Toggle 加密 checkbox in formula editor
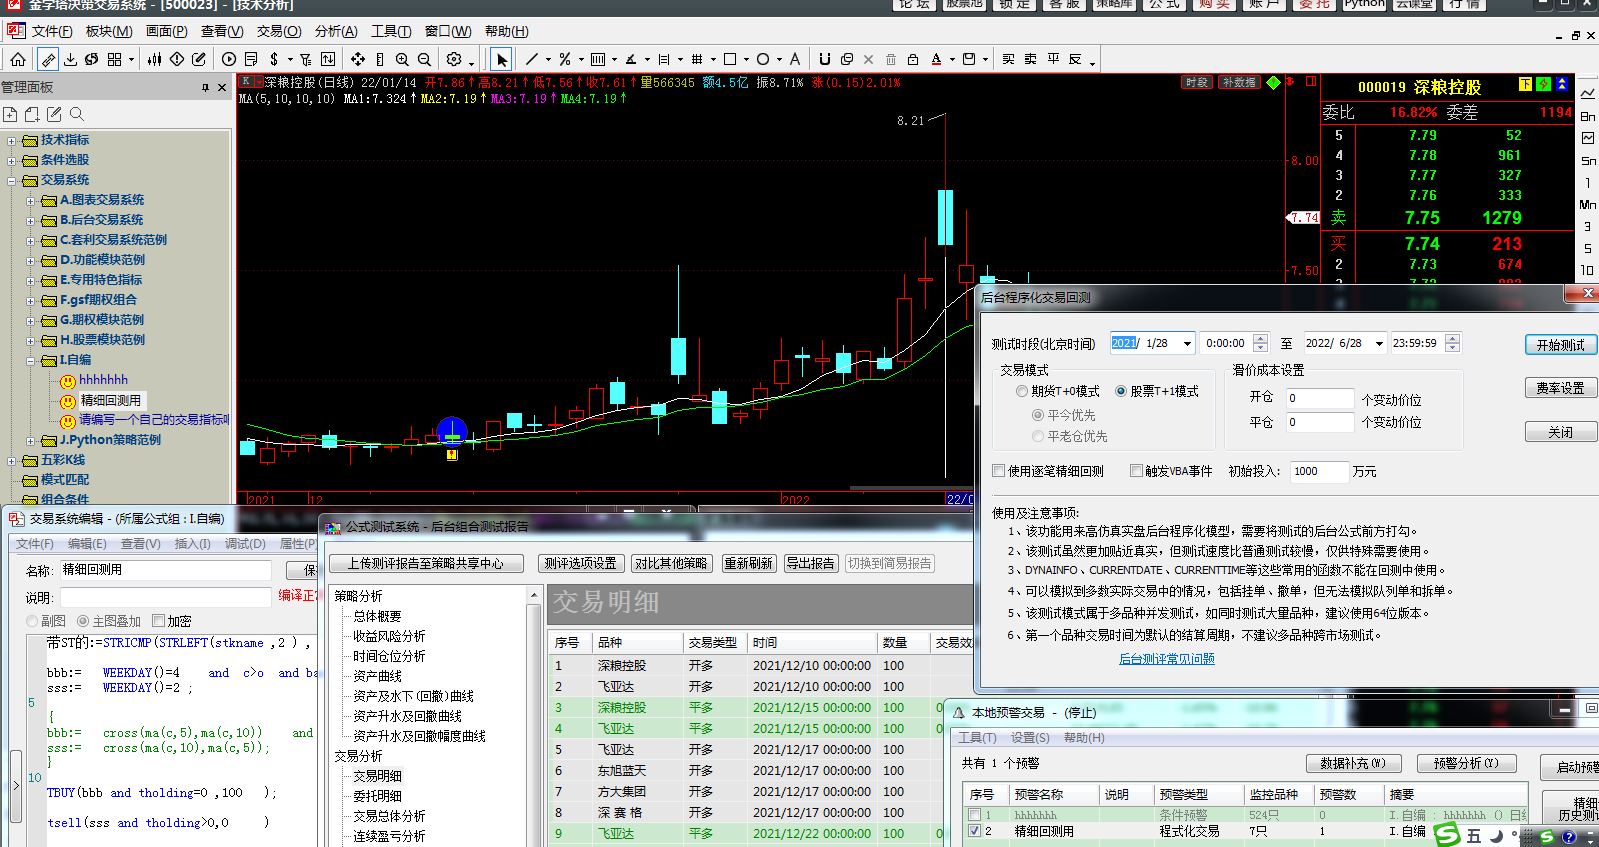Screen dimensions: 1599x847 tap(158, 621)
